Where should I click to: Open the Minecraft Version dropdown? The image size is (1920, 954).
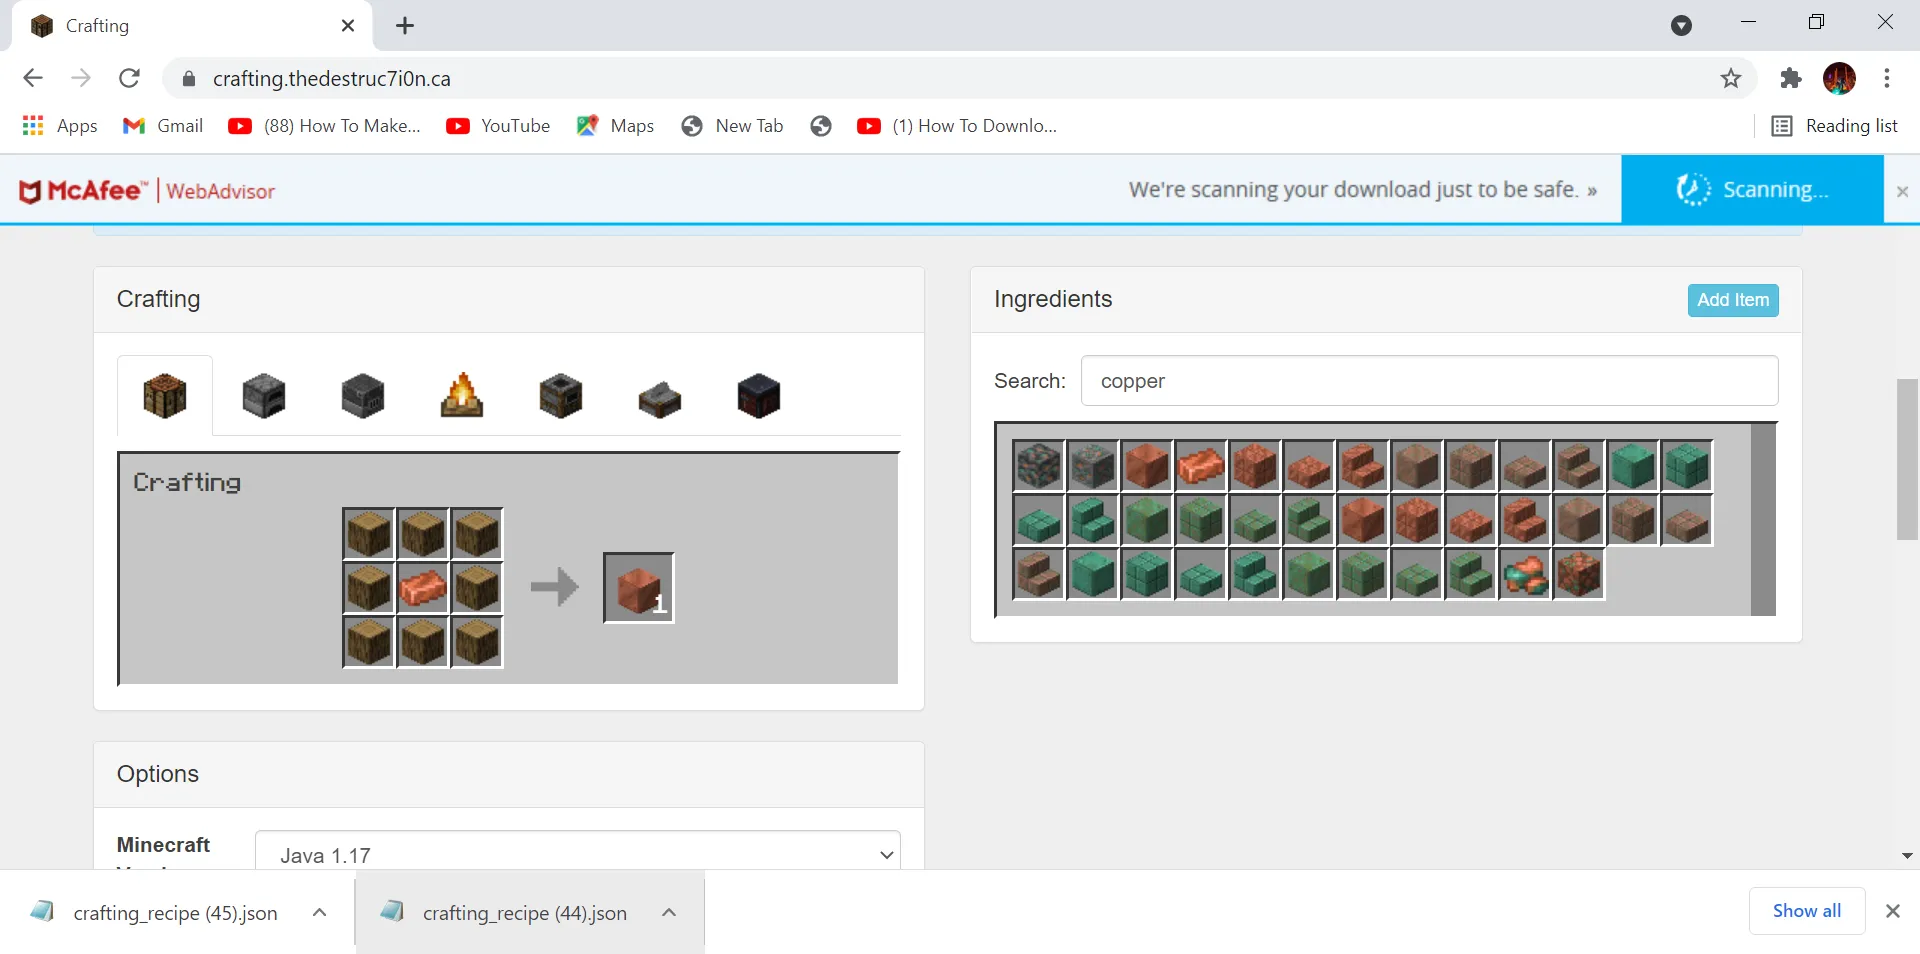pos(580,855)
